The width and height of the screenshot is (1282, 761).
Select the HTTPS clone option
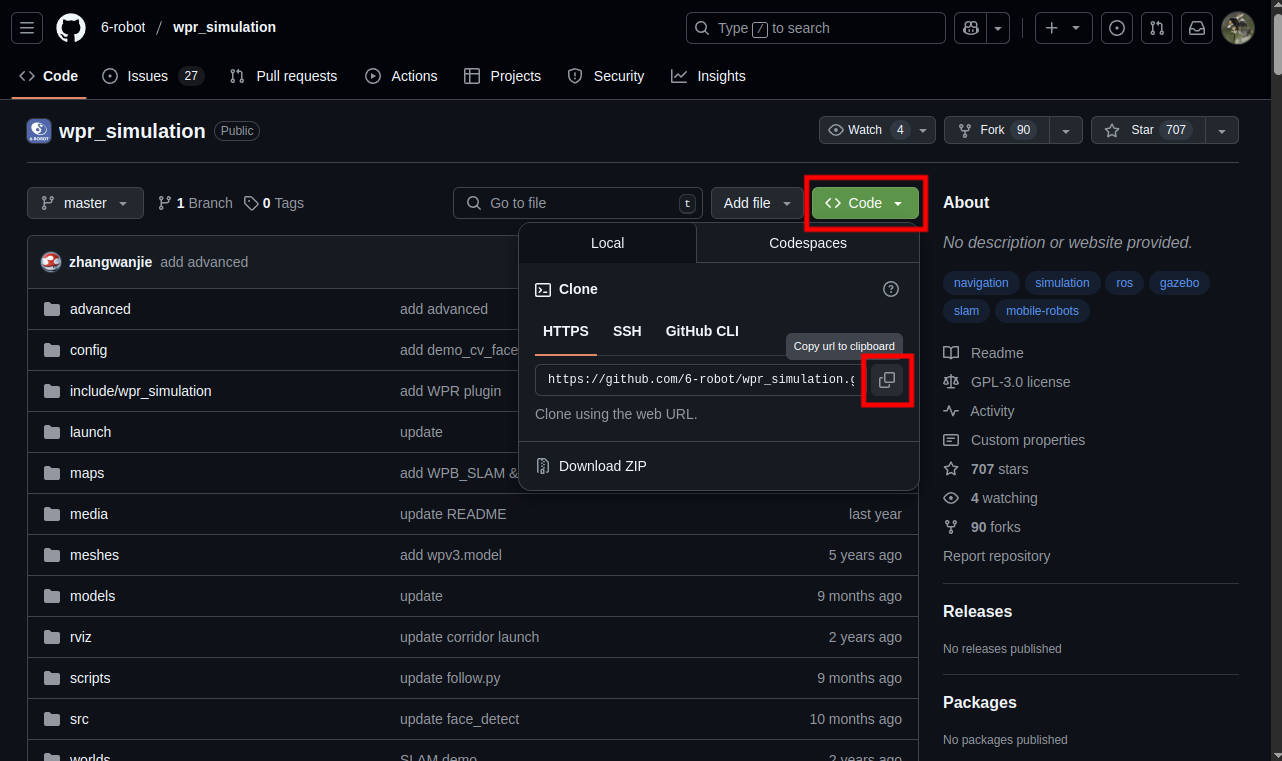coord(566,331)
